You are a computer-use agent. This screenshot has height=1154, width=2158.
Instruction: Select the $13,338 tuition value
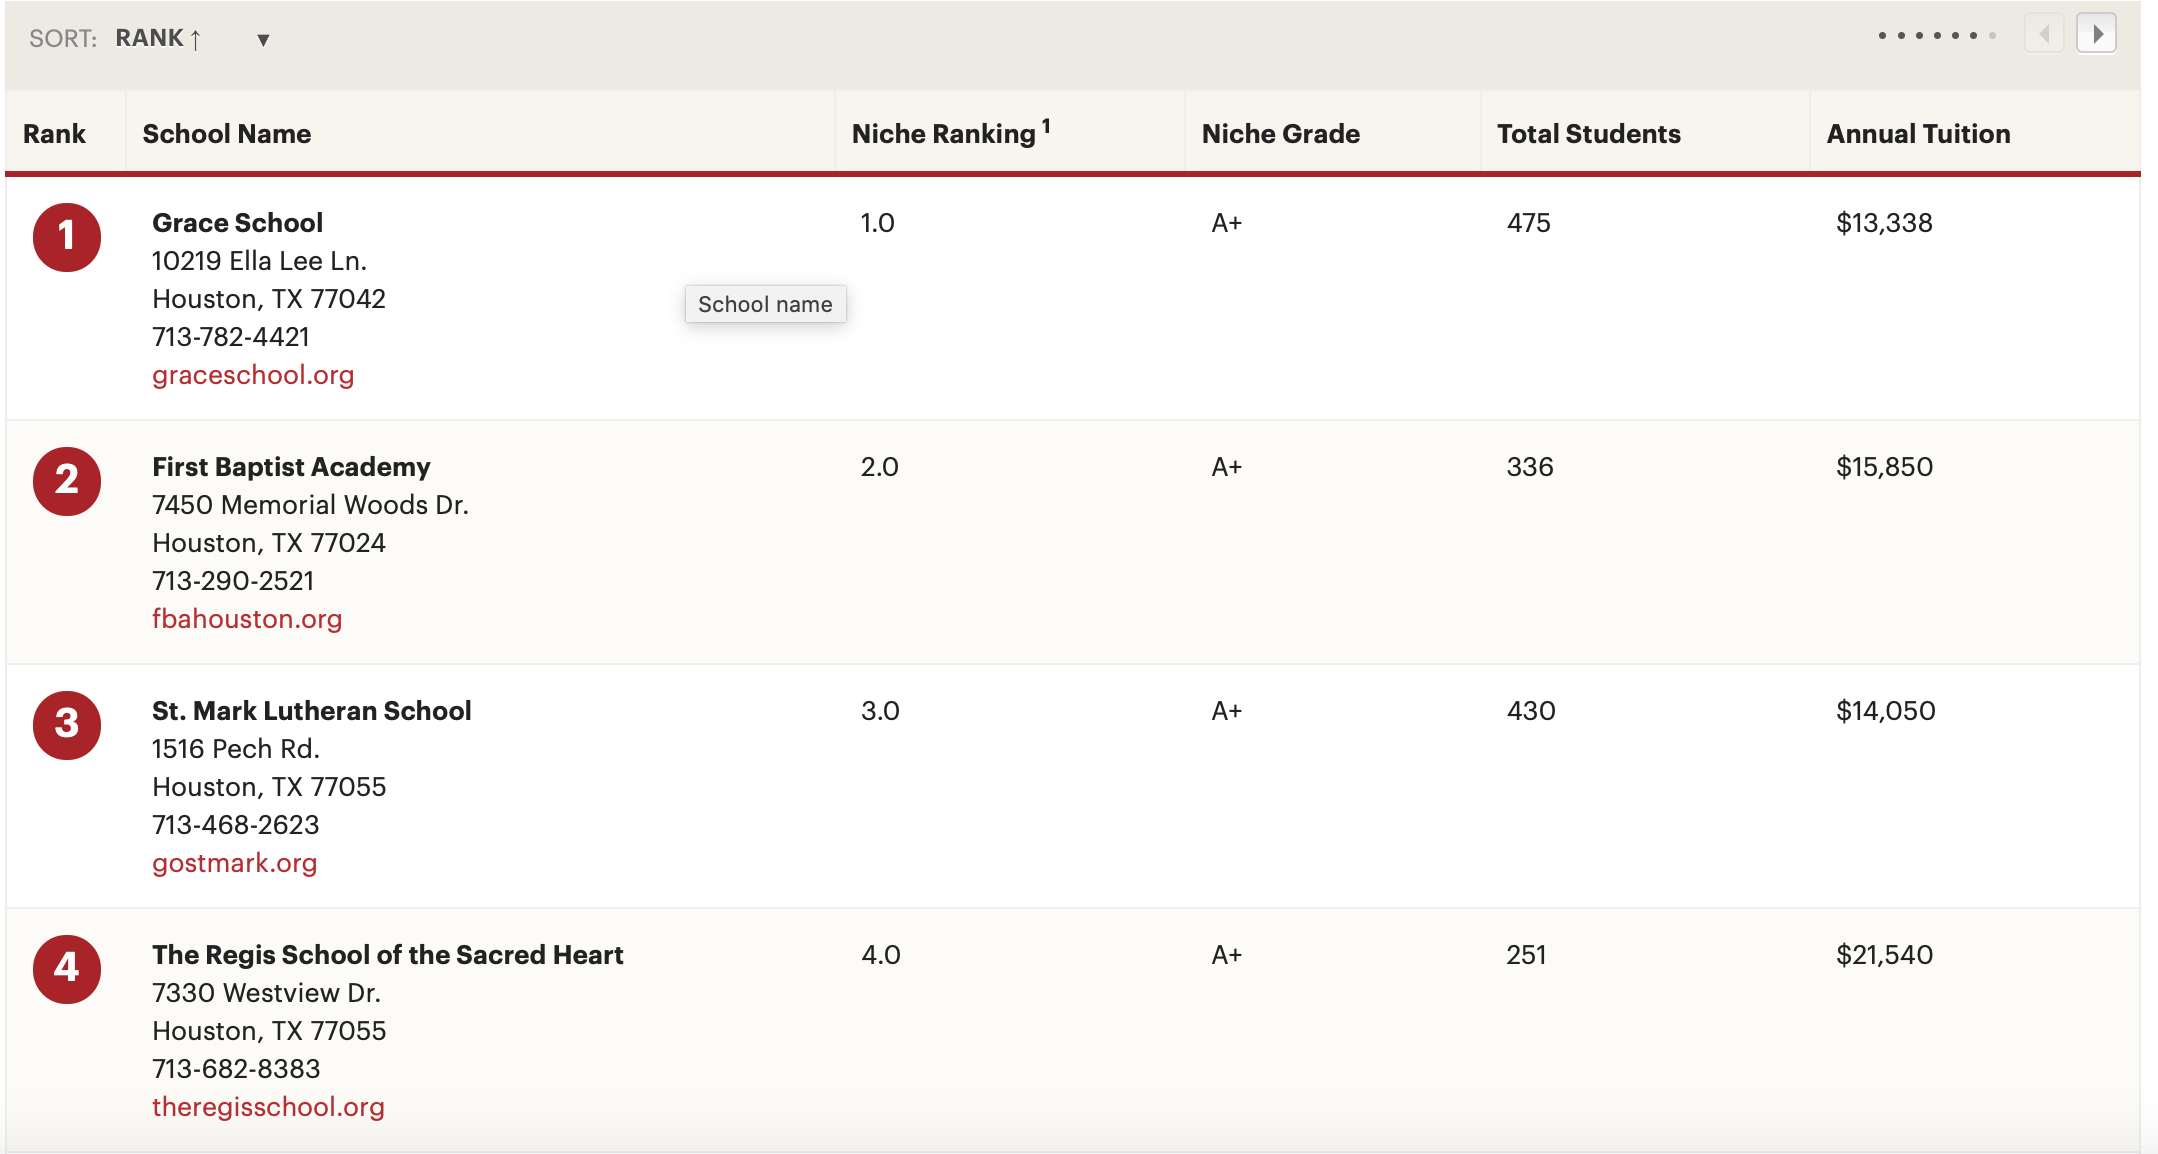pos(1884,223)
